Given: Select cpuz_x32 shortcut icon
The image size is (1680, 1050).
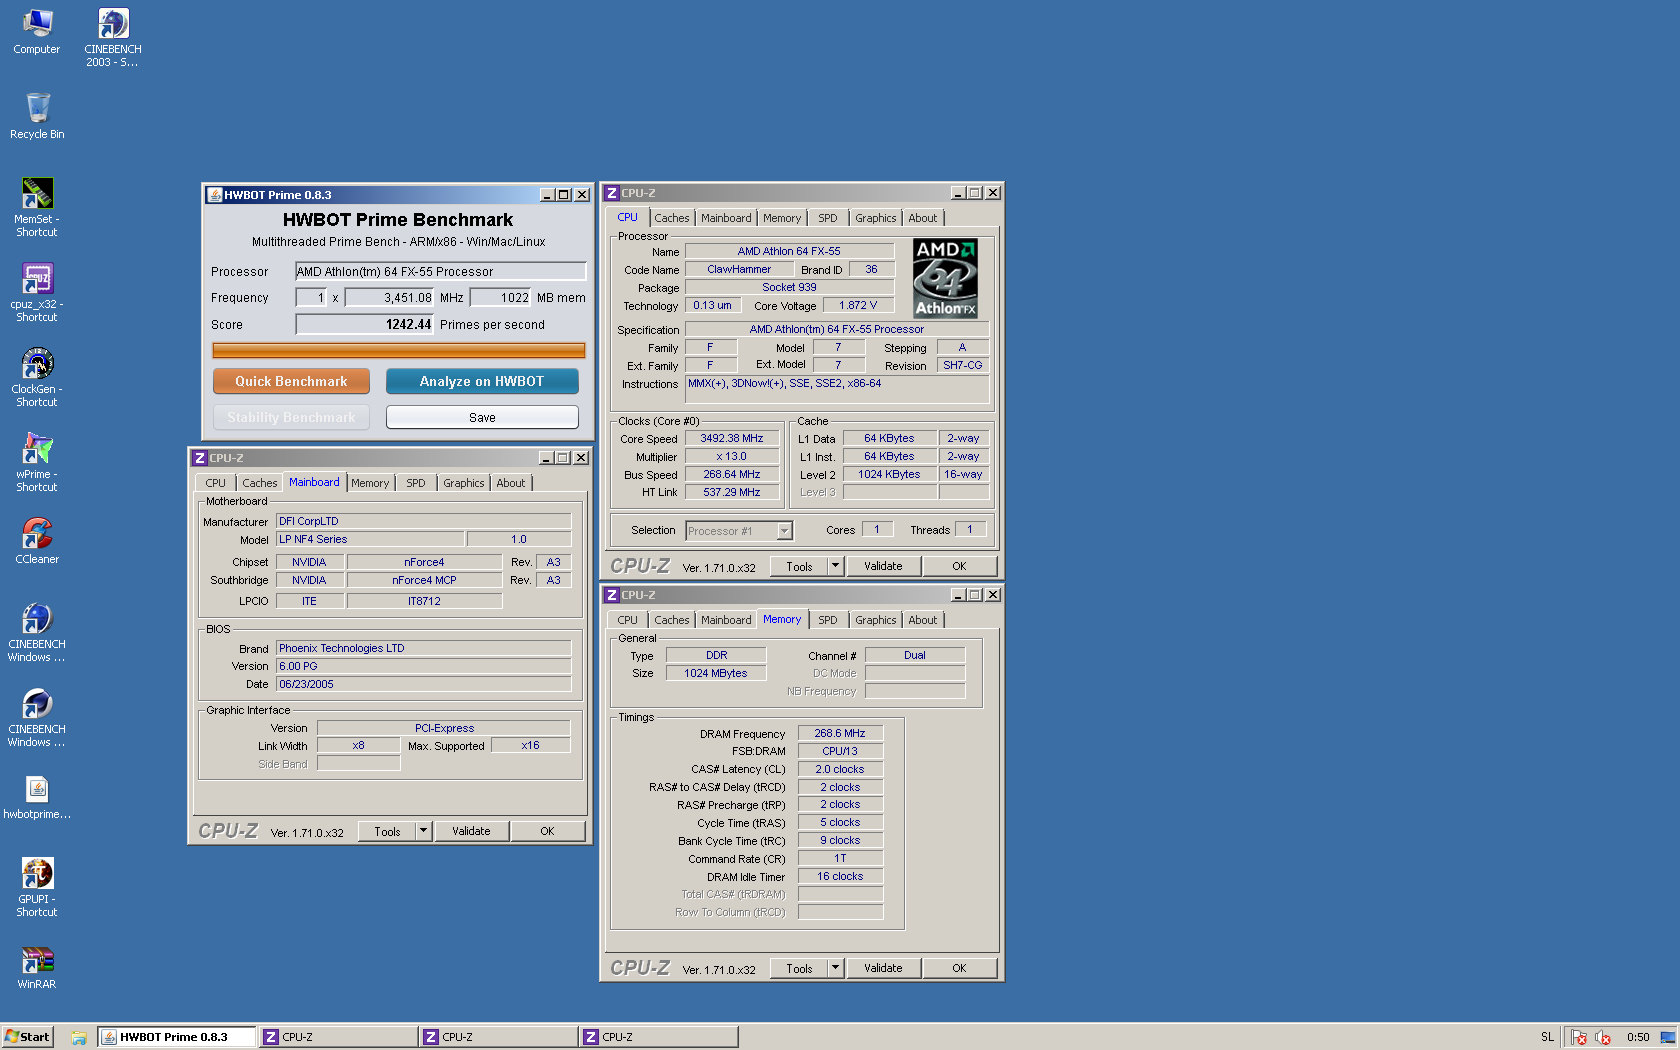Looking at the screenshot, I should (x=37, y=293).
